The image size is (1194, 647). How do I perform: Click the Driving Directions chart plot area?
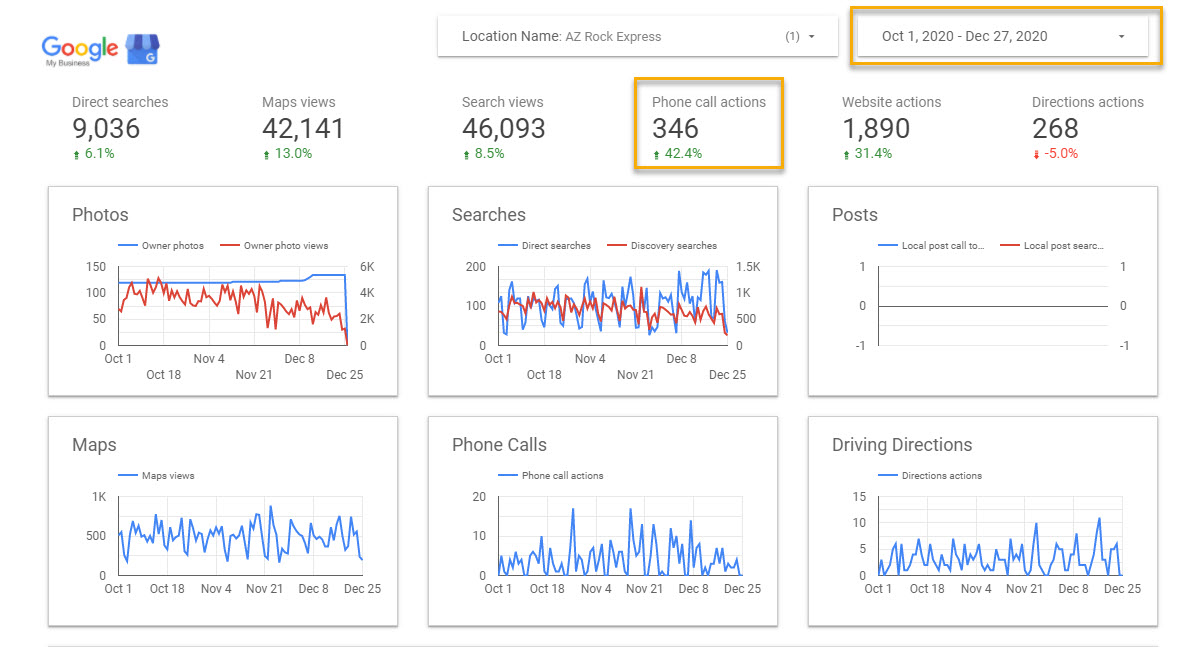1000,536
